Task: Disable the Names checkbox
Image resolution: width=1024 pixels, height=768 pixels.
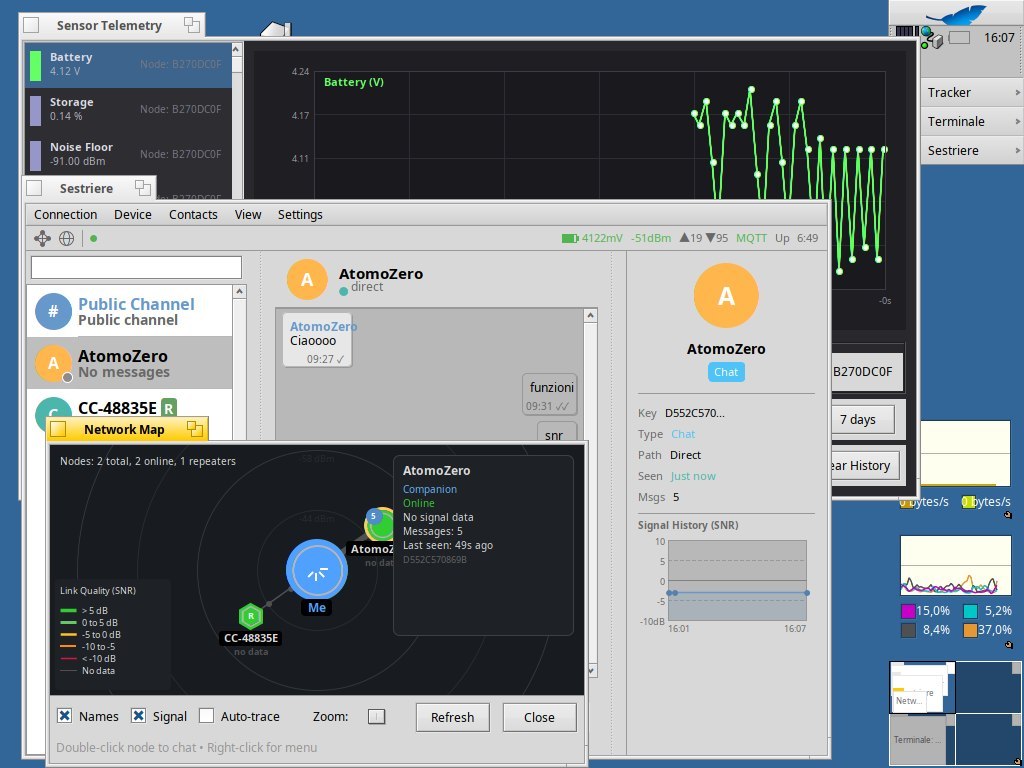Action: pos(65,716)
